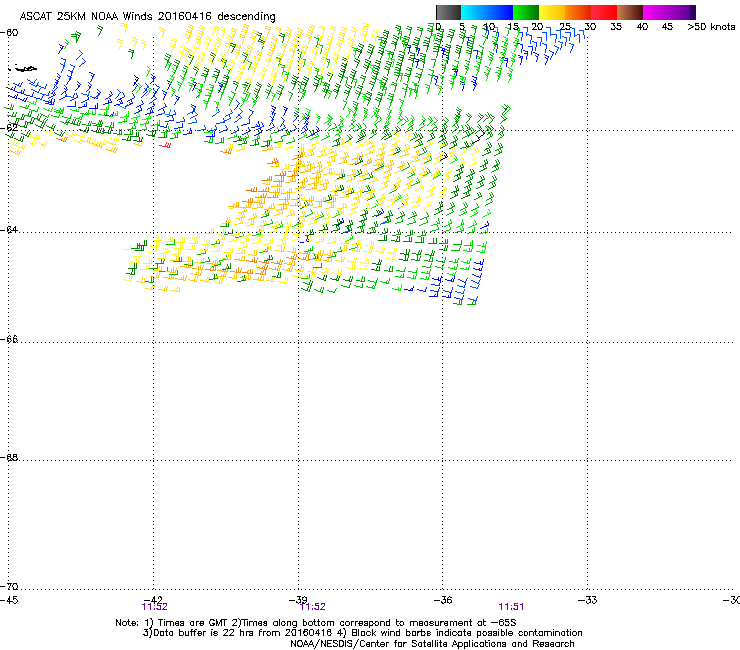Image resolution: width=740 pixels, height=650 pixels.
Task: Click the -66 latitude label
Action: click(9, 339)
